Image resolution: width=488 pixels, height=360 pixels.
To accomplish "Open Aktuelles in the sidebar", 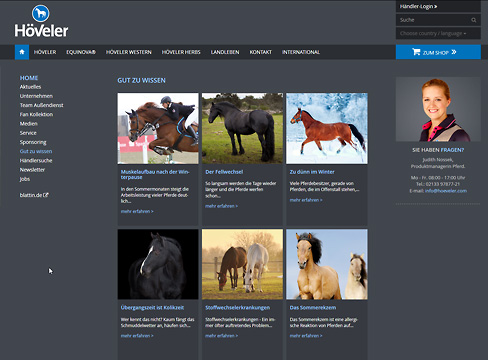I will [x=30, y=87].
